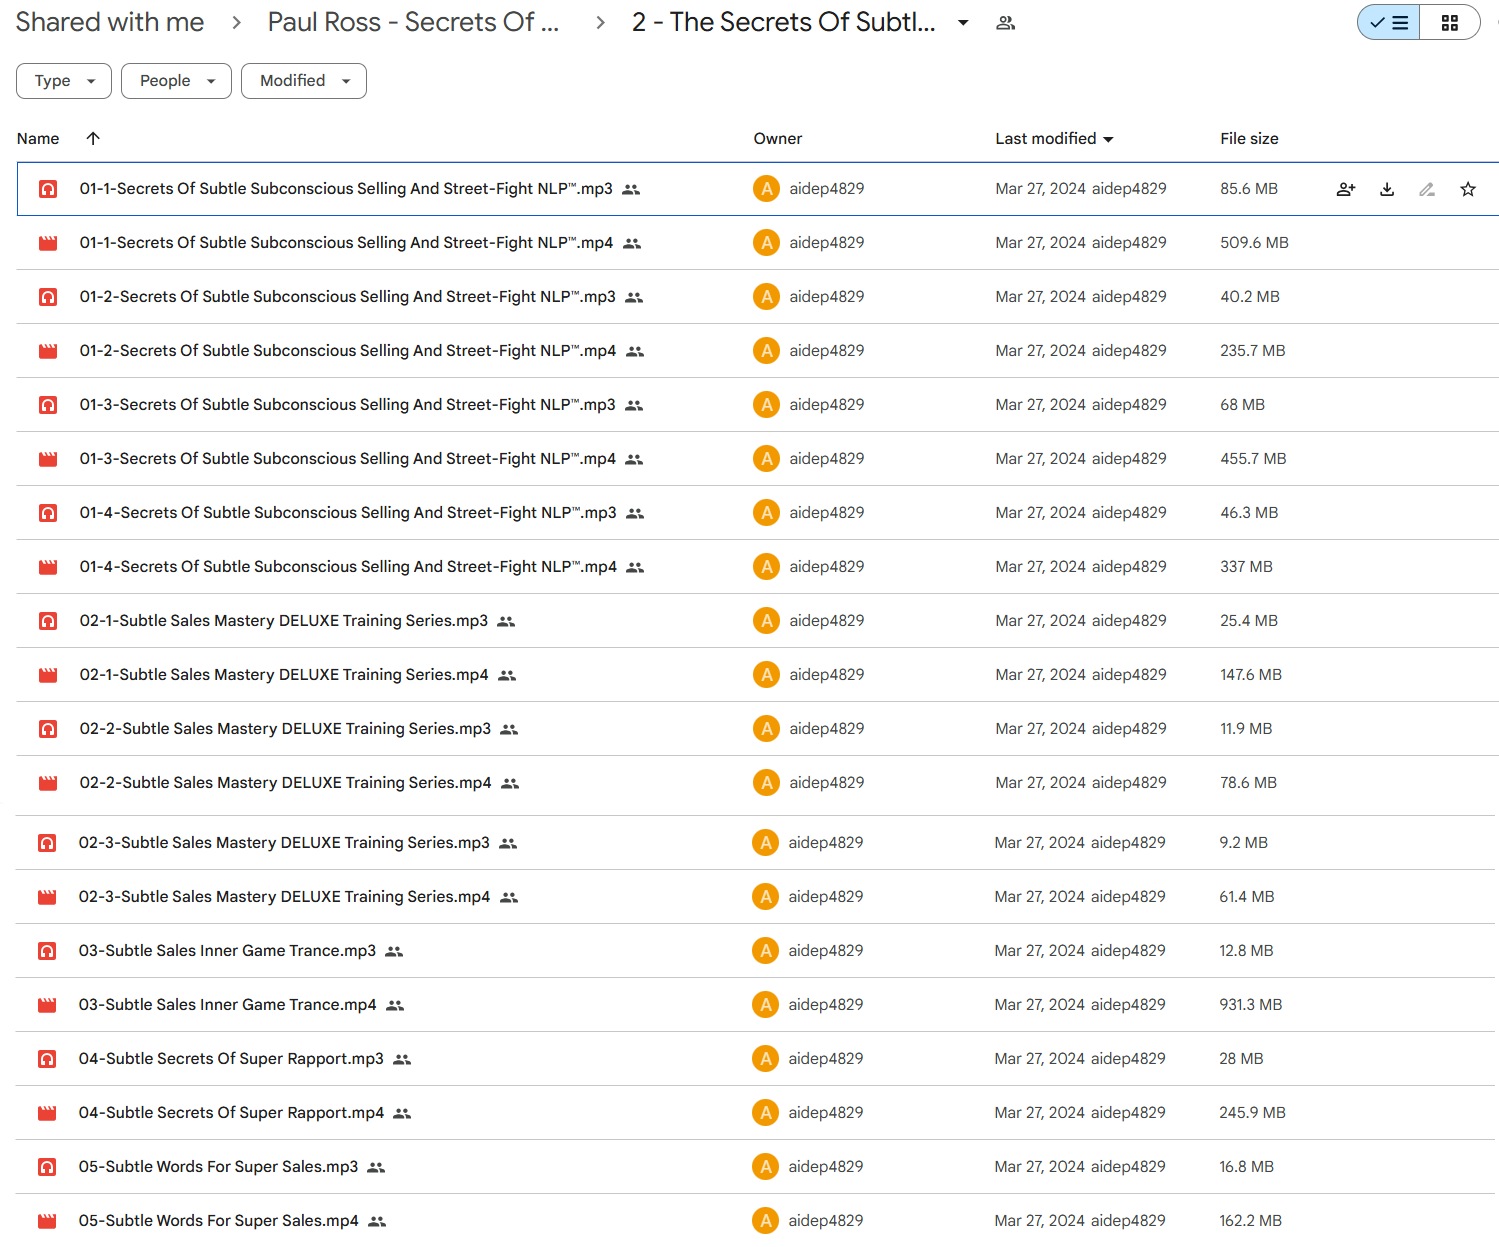
Task: Select 01-4-Secrets Of Subtle Subconscious Selling mp3 name
Action: pyautogui.click(x=348, y=513)
